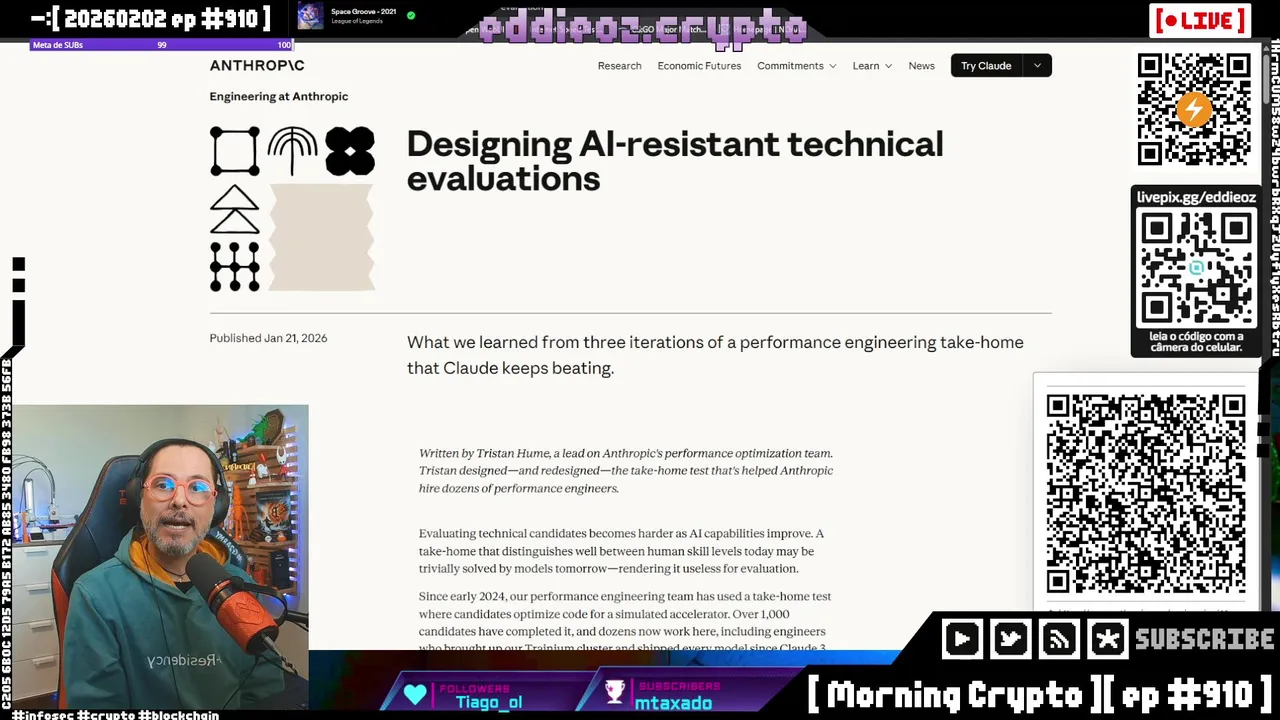The width and height of the screenshot is (1280, 720).
Task: Click the dotted grid nodes article icon
Action: tap(235, 266)
